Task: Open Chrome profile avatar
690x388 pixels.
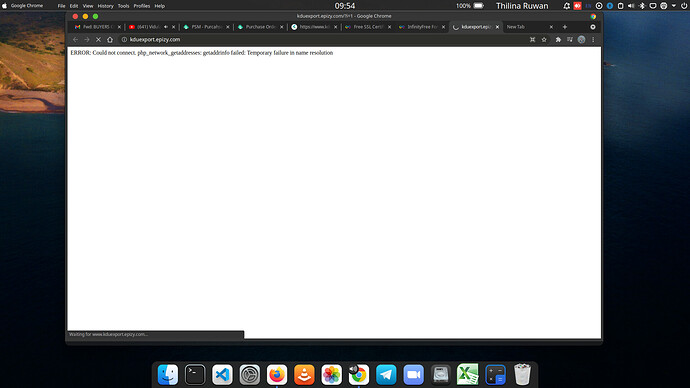Action: pyautogui.click(x=581, y=40)
